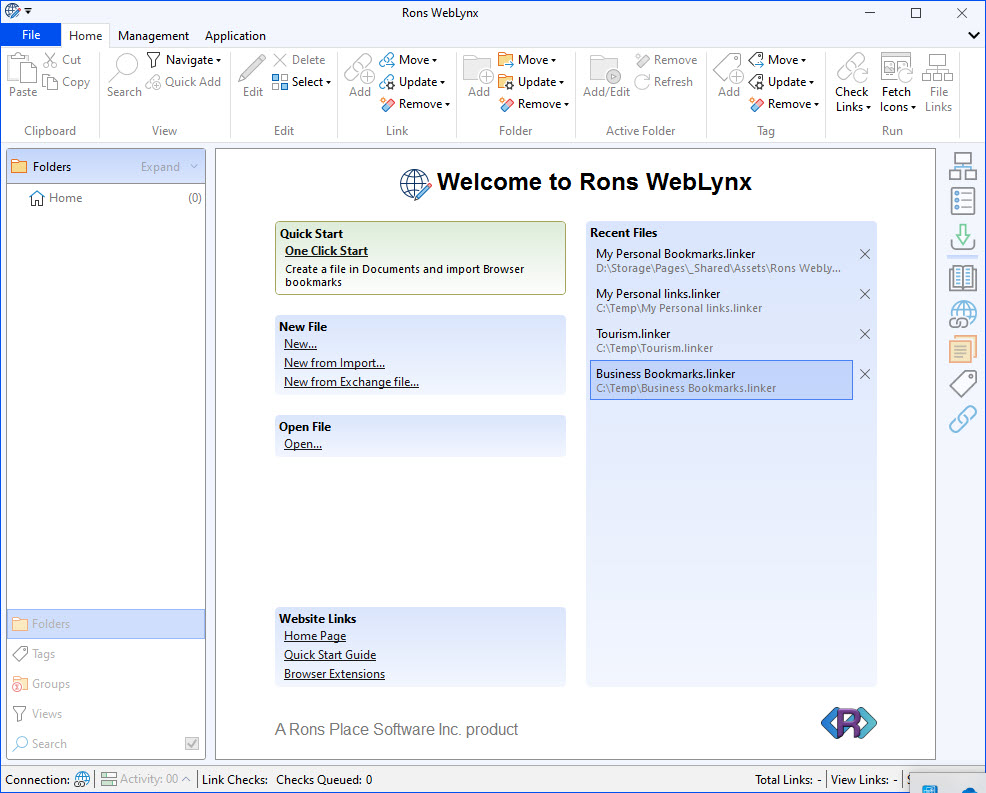Viewport: 986px width, 793px height.
Task: Select the Tags pane tab
Action: pos(106,654)
